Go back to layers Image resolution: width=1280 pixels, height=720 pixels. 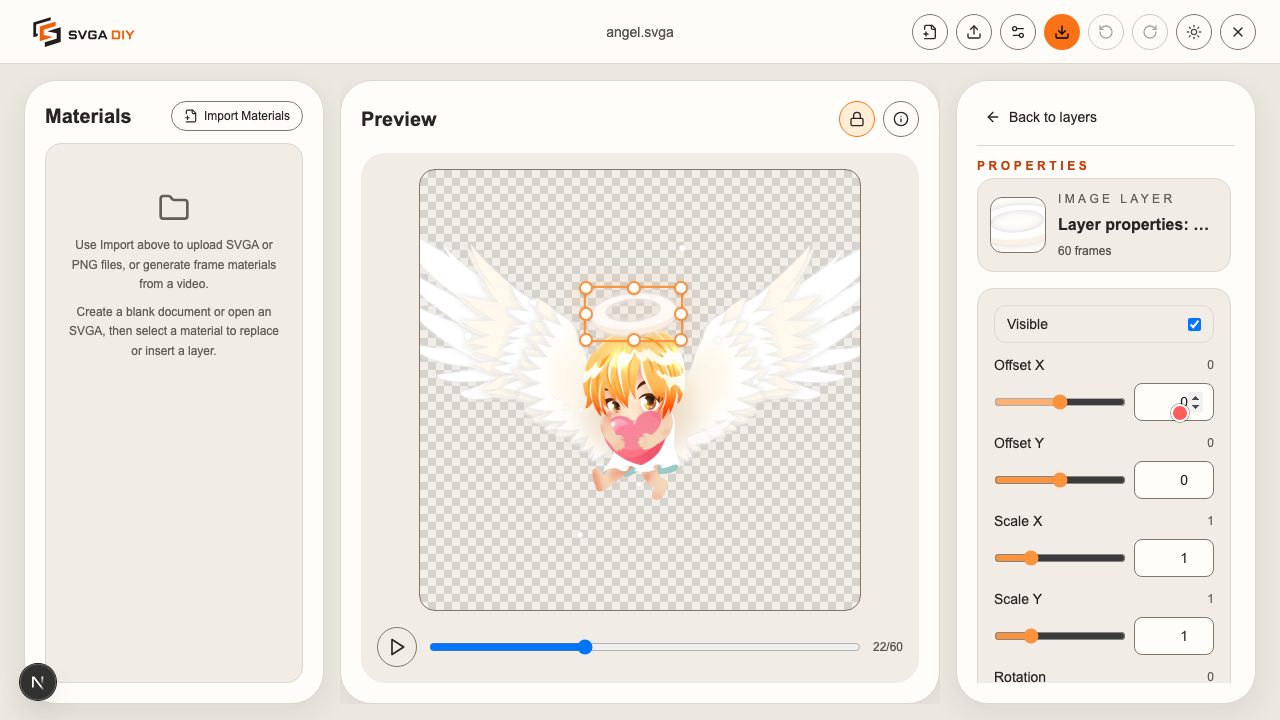point(1041,117)
